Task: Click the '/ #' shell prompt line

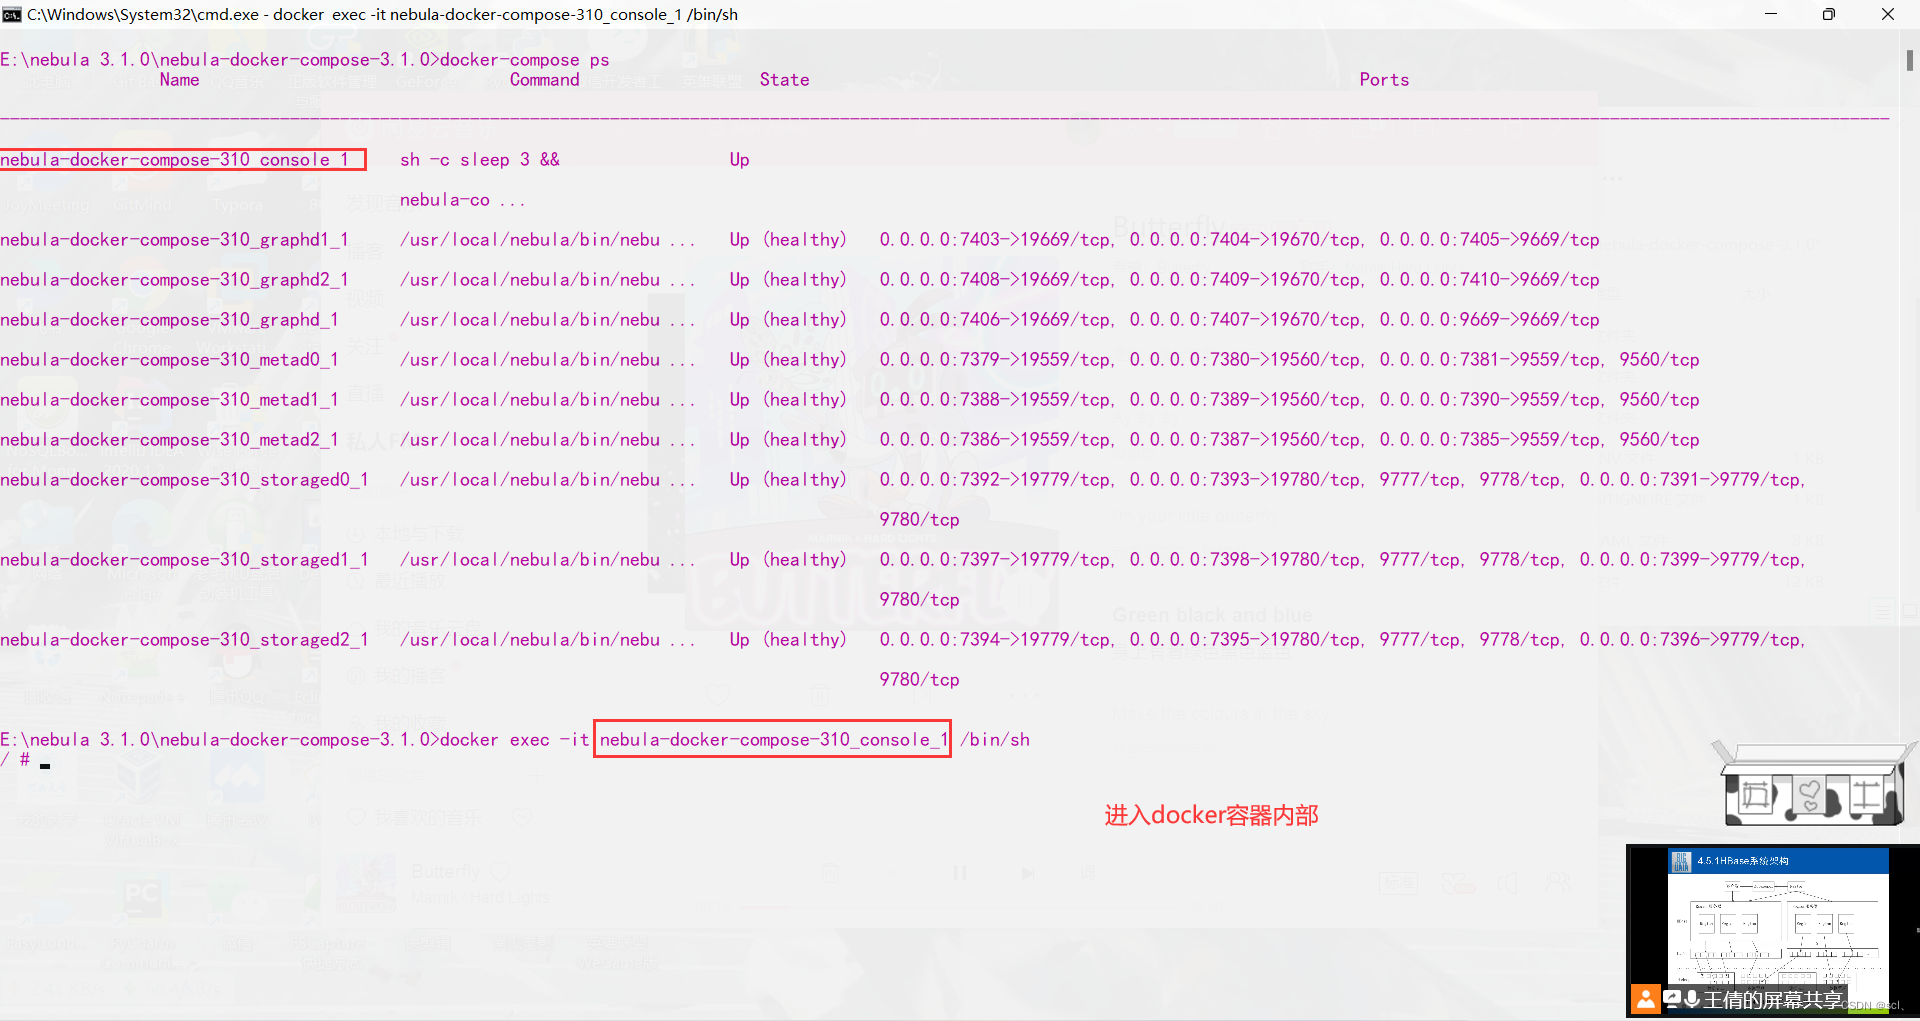Action: (x=15, y=759)
